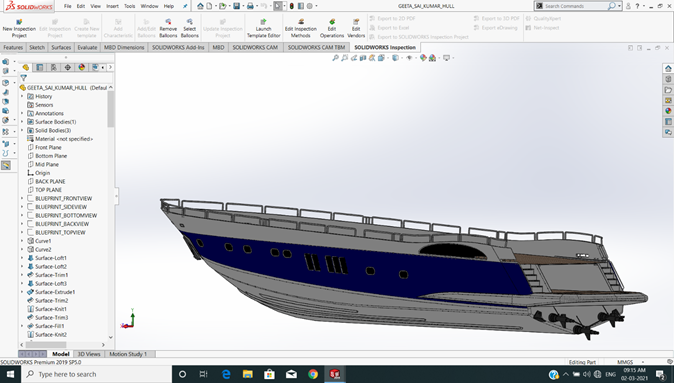Toggle visibility box of BLUEPRINT_BOTTOMVIEW
This screenshot has width=674, height=383.
pyautogui.click(x=31, y=215)
